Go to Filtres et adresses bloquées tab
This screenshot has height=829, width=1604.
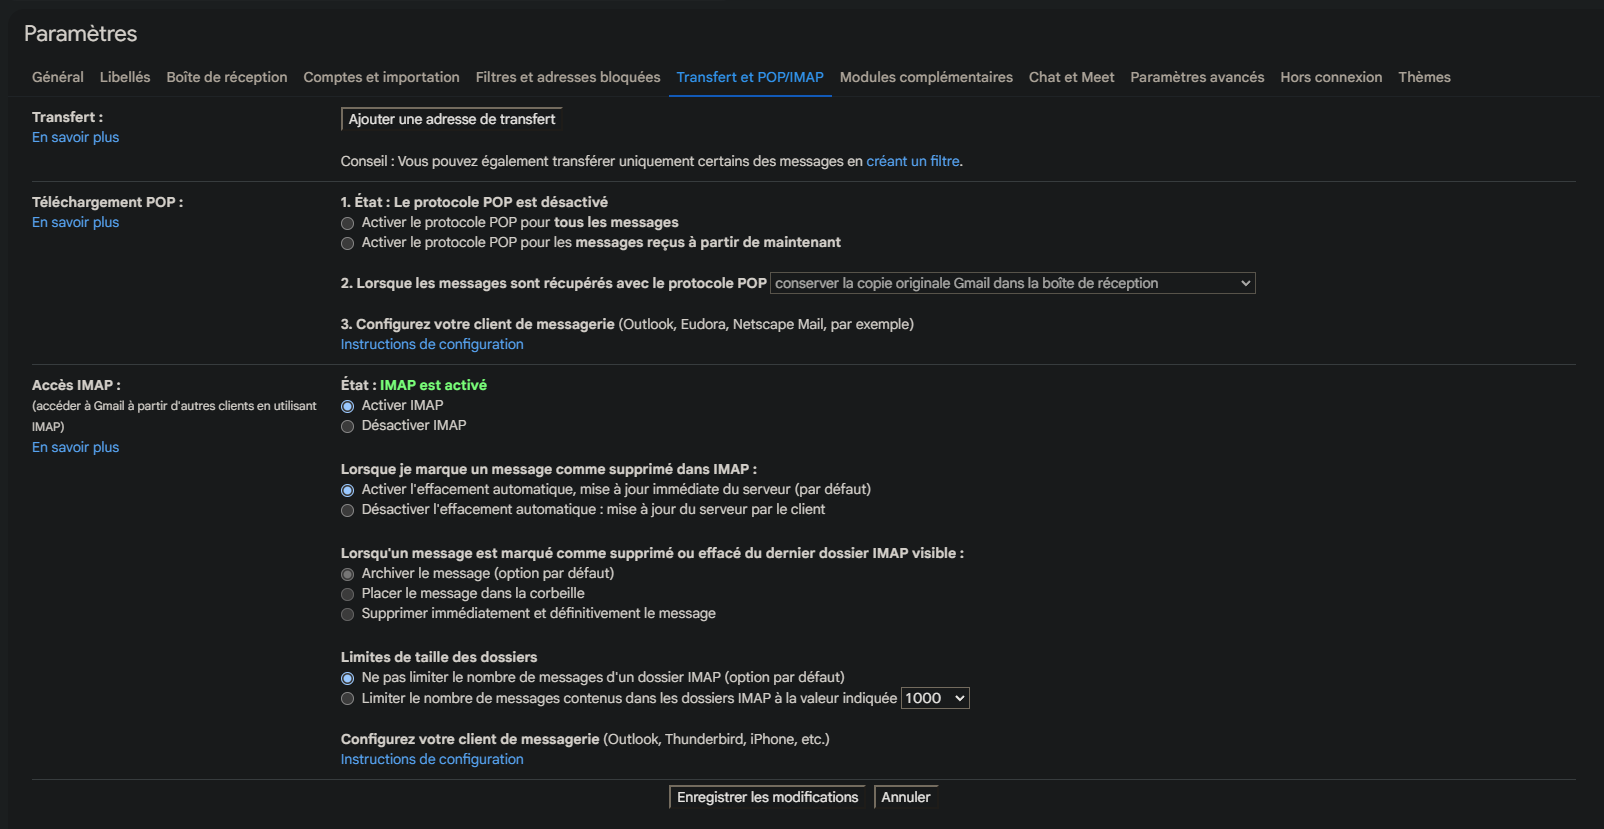click(568, 77)
